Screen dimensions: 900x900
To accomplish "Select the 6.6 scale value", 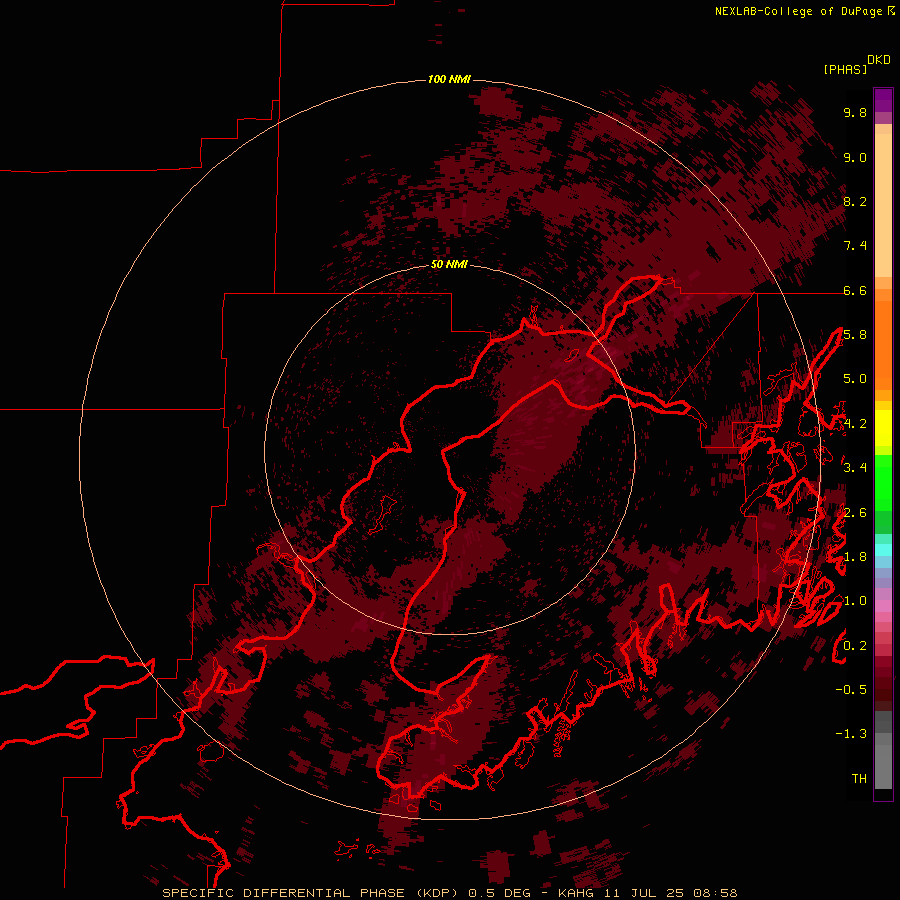I will pos(855,290).
